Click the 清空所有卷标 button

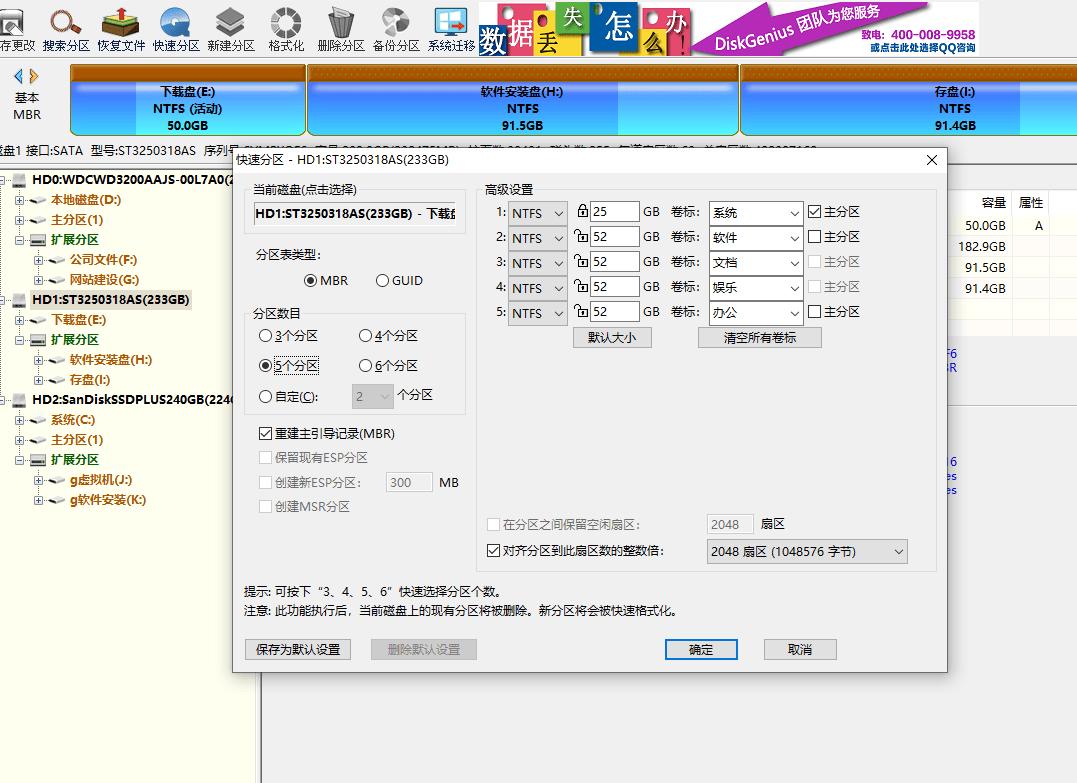point(761,337)
